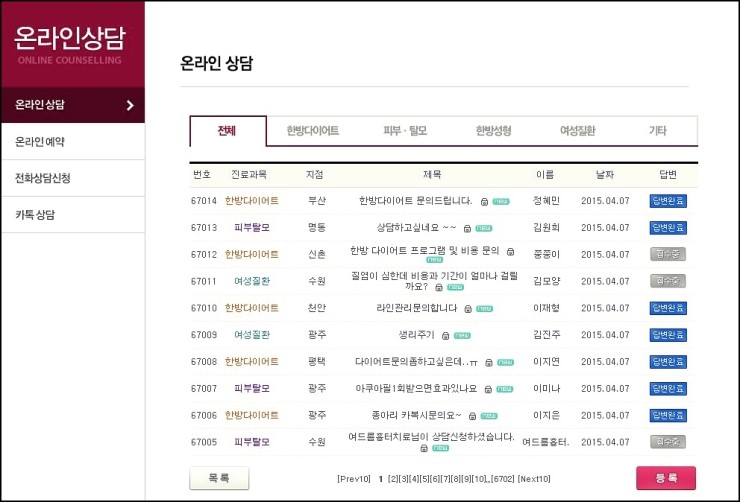Click lock icon beside '한방다이어트 문의드립니다.' title

(484, 202)
